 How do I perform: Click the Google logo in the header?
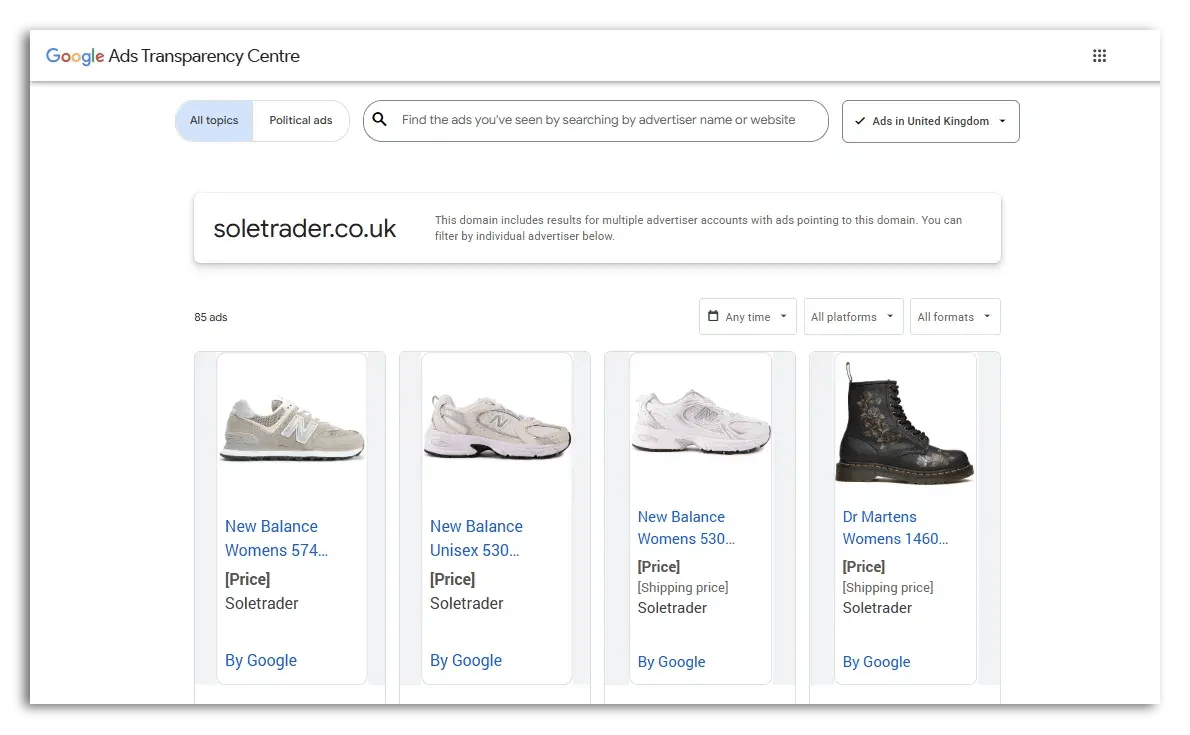tap(74, 56)
